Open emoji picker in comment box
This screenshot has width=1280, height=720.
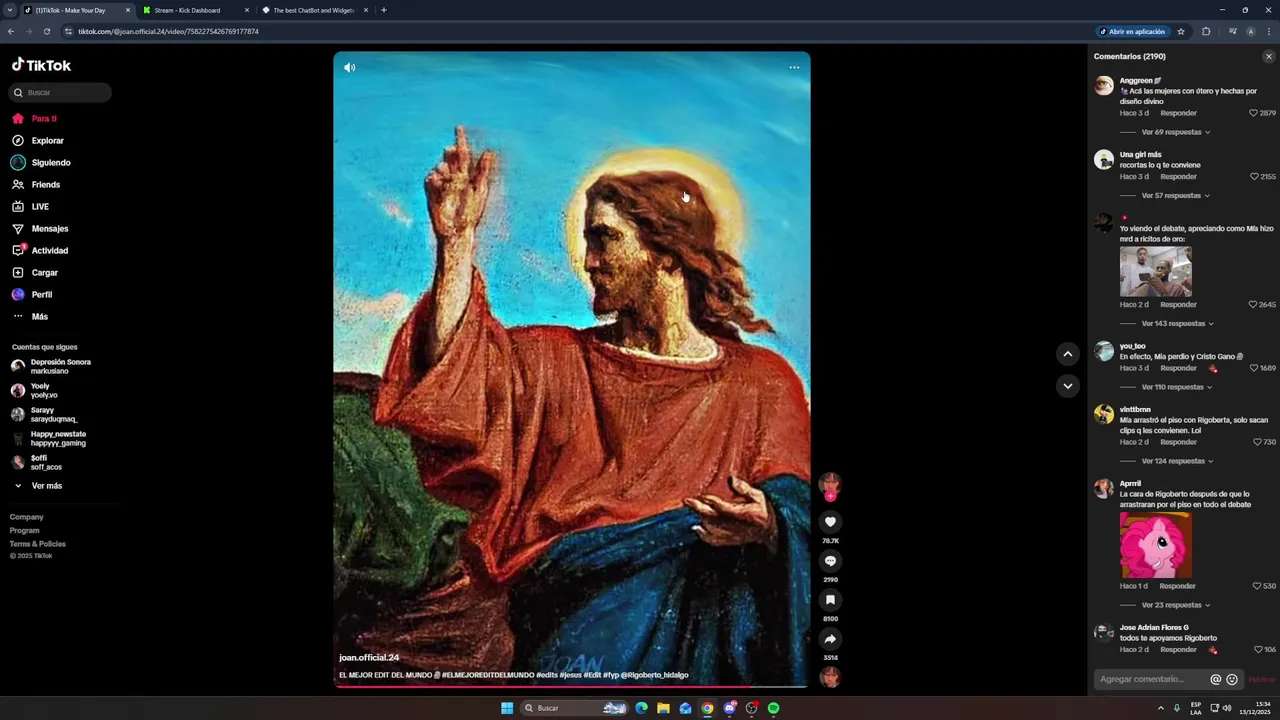[1232, 680]
